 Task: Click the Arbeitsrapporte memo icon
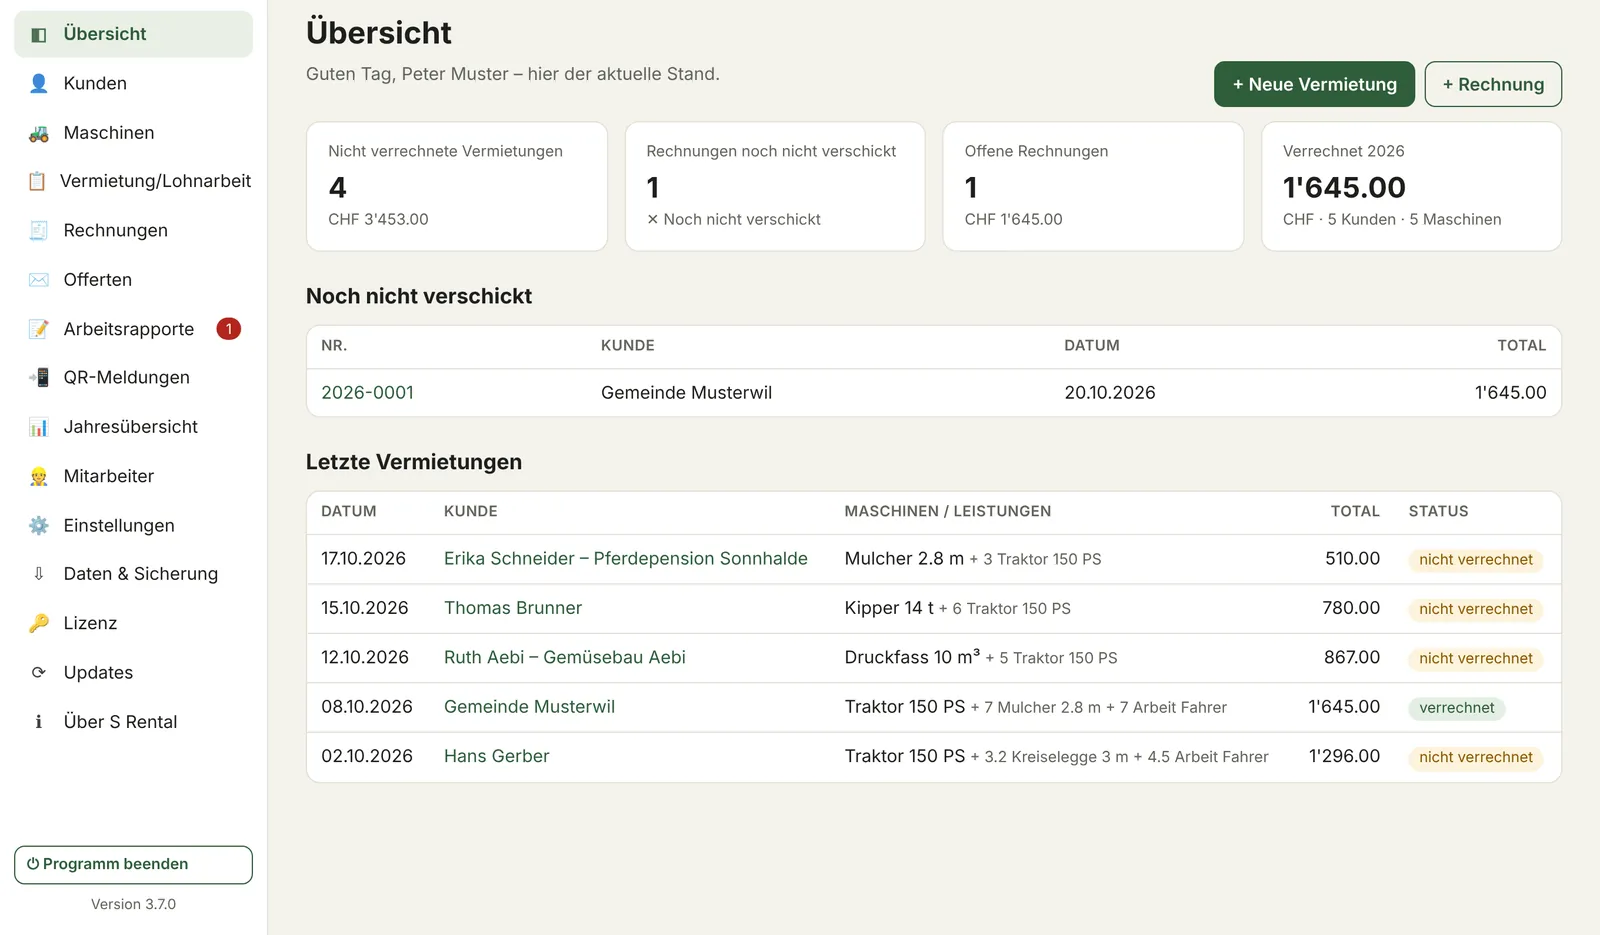(38, 329)
